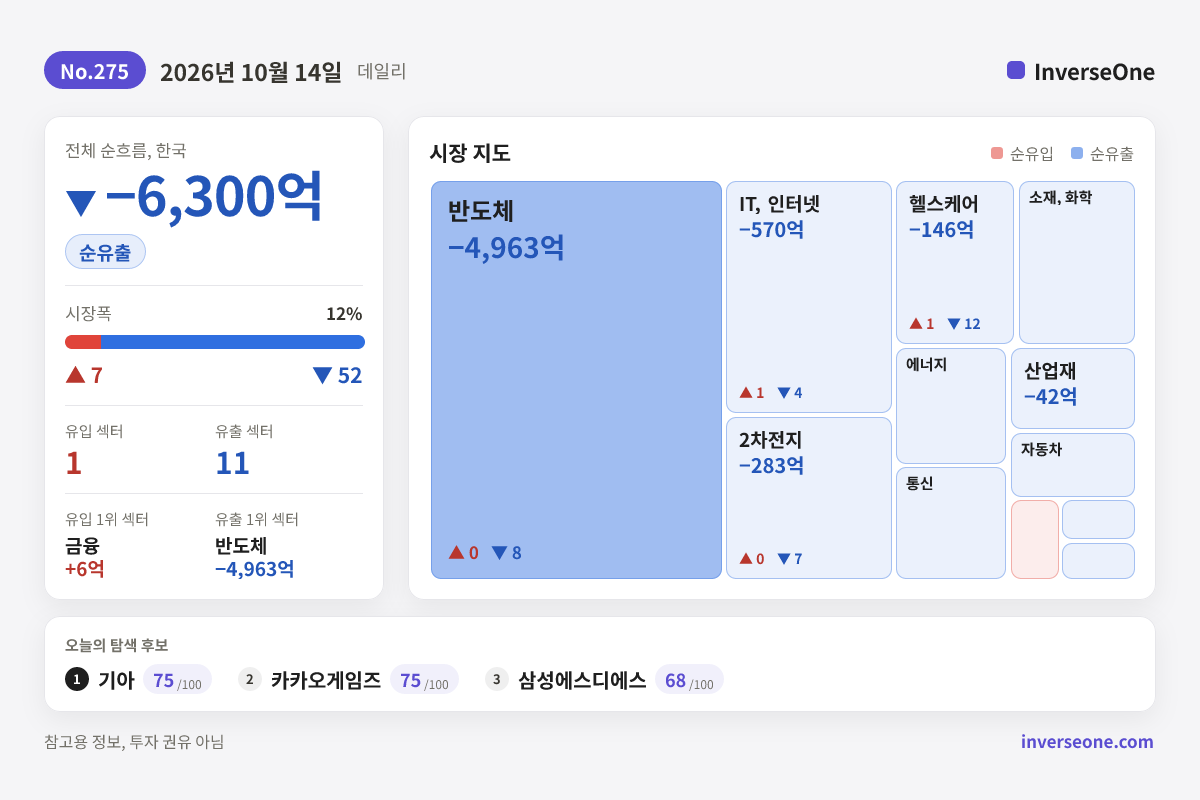Click the 삼성에스디에스 candidate name
The image size is (1200, 800).
click(582, 680)
